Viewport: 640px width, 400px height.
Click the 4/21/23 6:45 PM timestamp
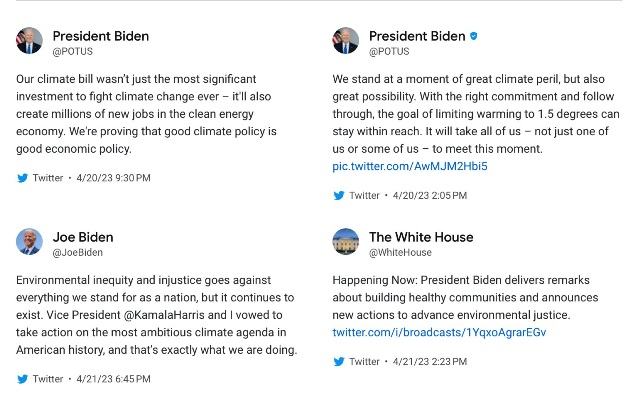[x=113, y=379]
